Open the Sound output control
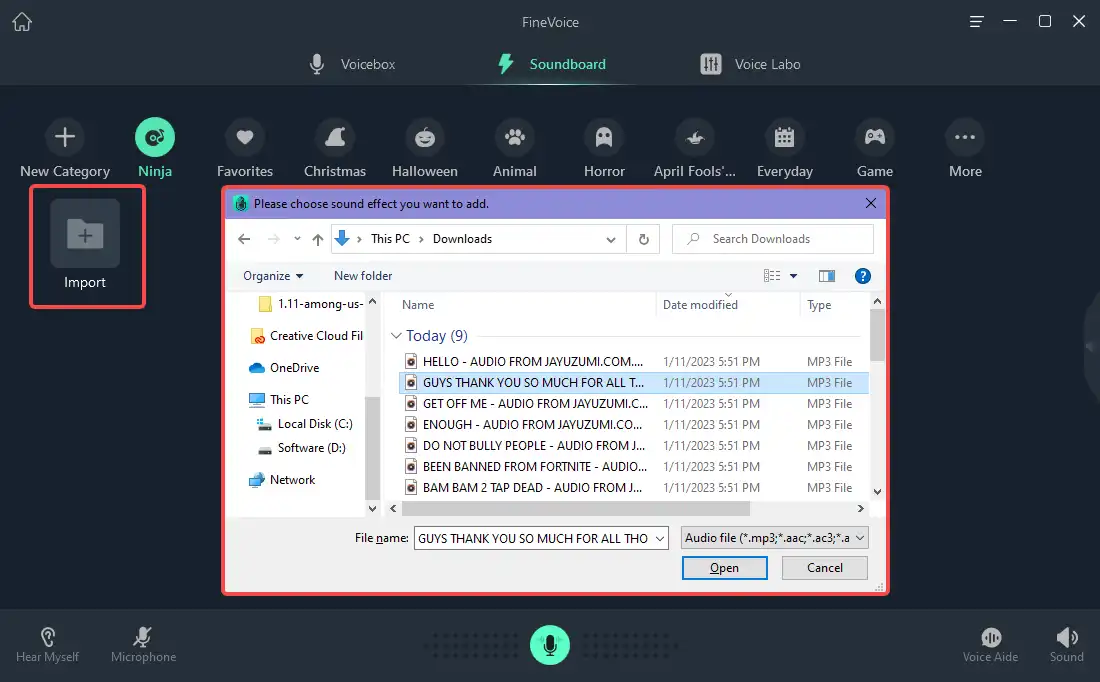This screenshot has height=682, width=1100. point(1066,645)
